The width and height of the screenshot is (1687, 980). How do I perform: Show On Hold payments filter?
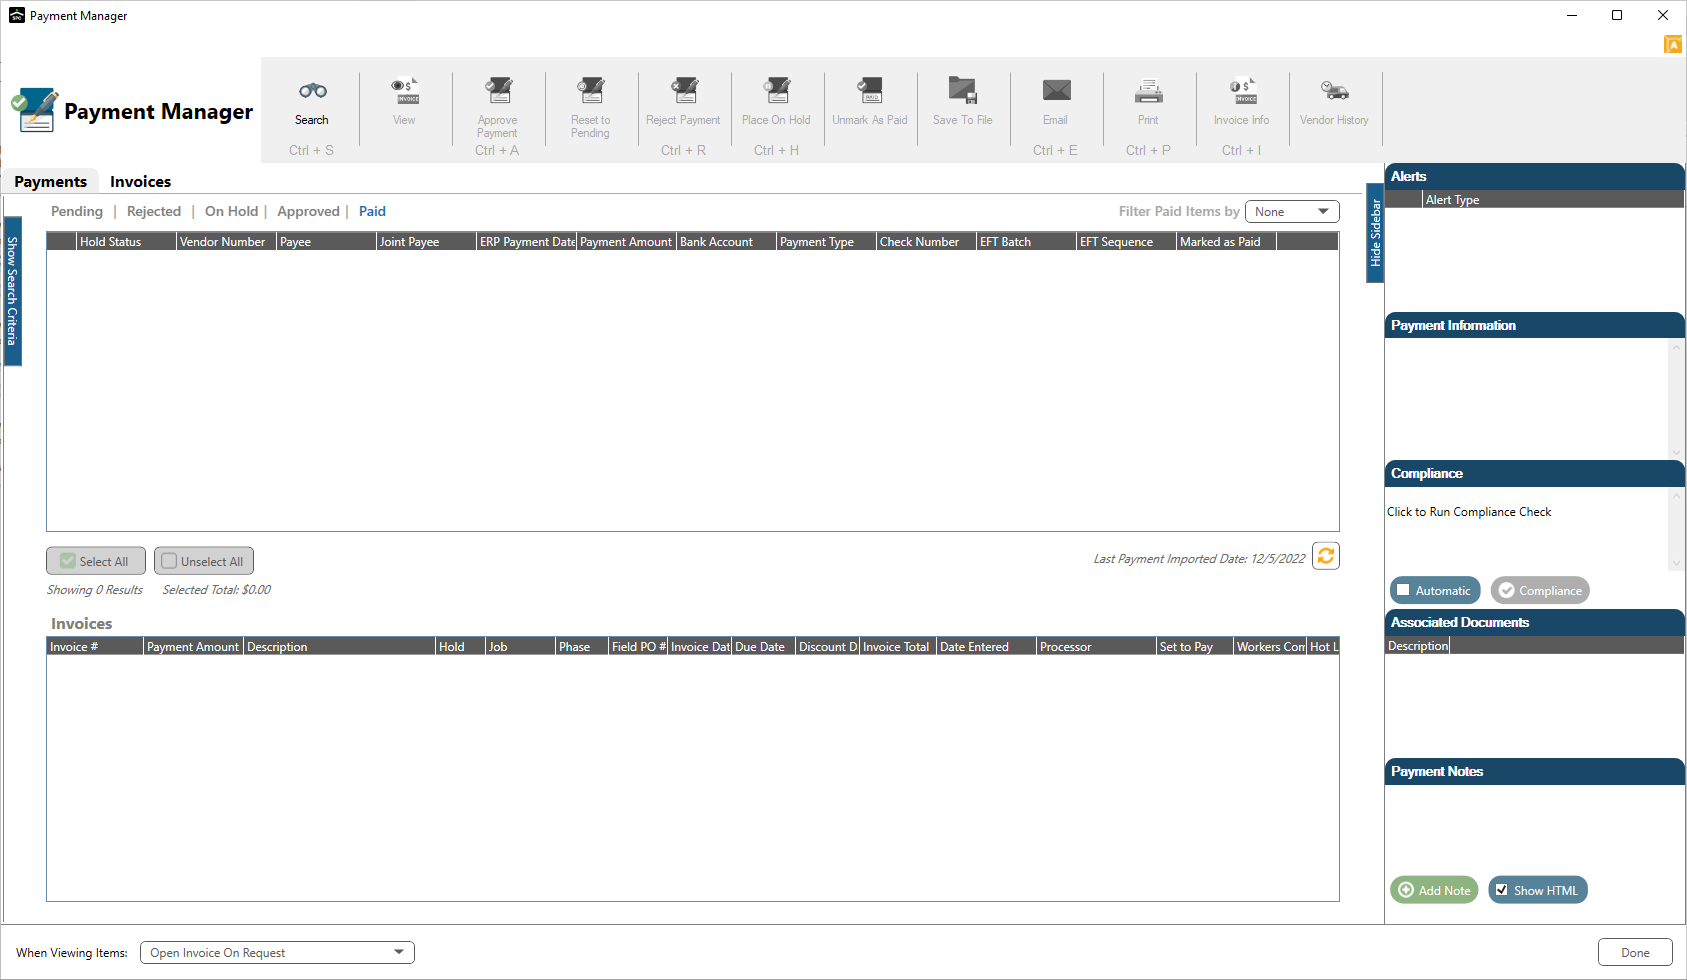coord(231,212)
